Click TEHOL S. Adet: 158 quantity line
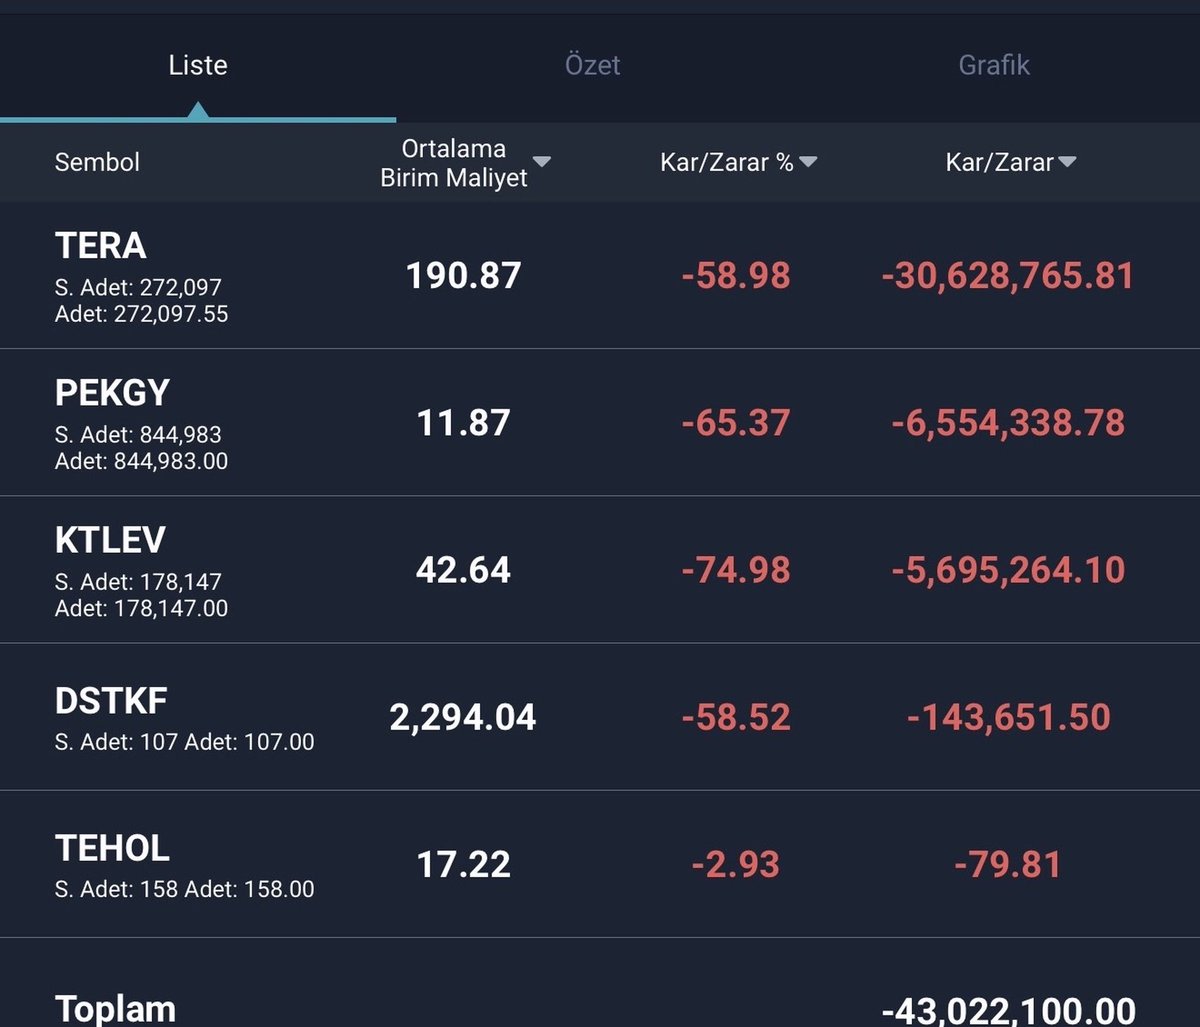This screenshot has height=1027, width=1200. pos(184,889)
